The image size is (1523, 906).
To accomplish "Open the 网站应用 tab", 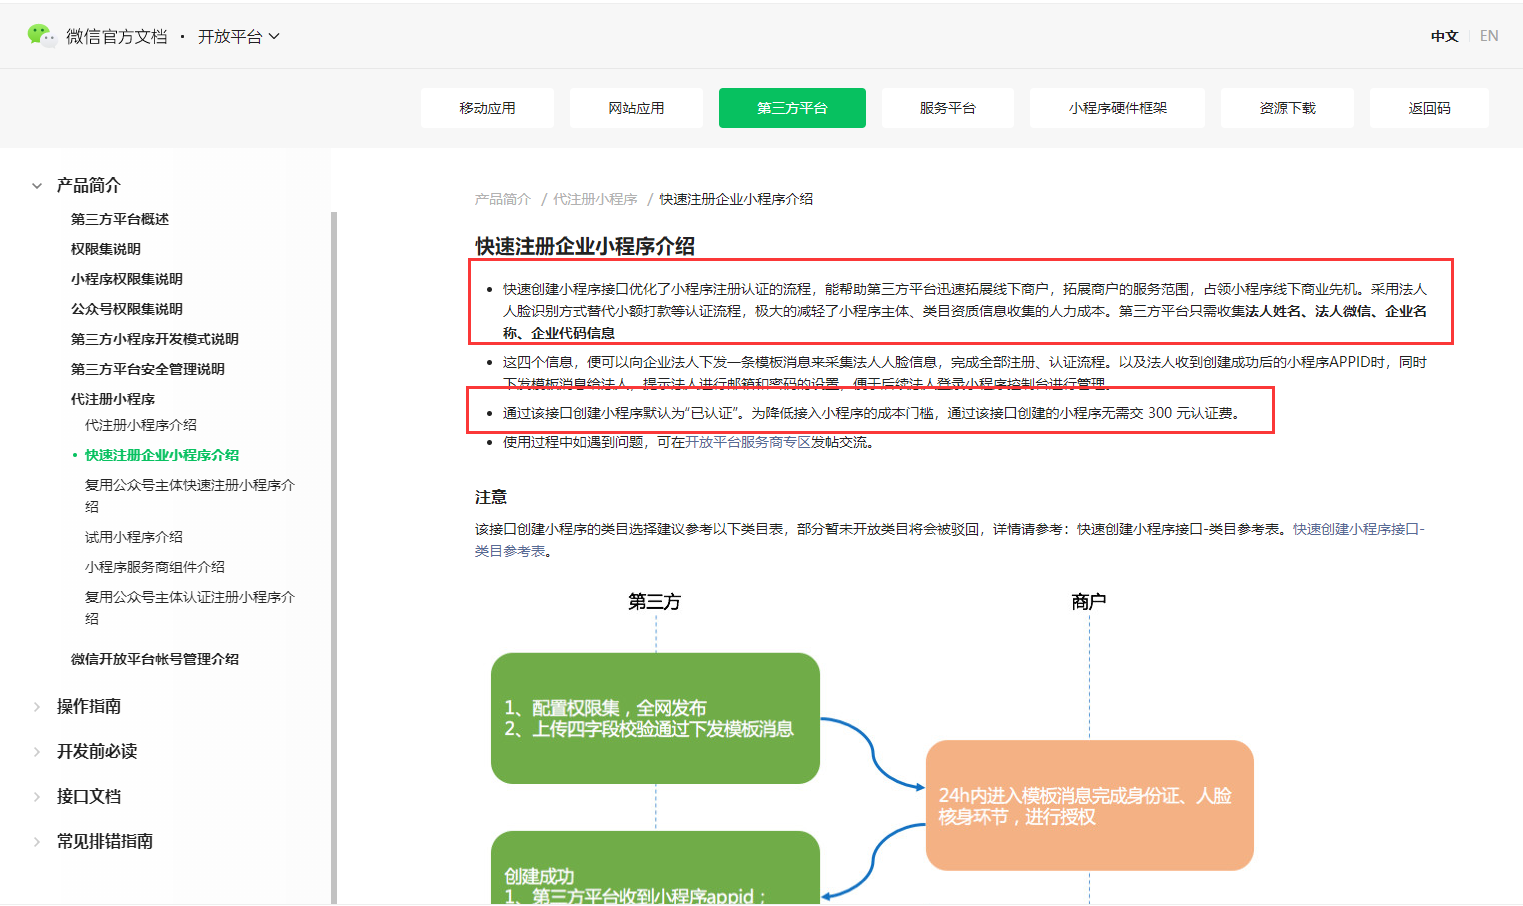I will coord(636,108).
